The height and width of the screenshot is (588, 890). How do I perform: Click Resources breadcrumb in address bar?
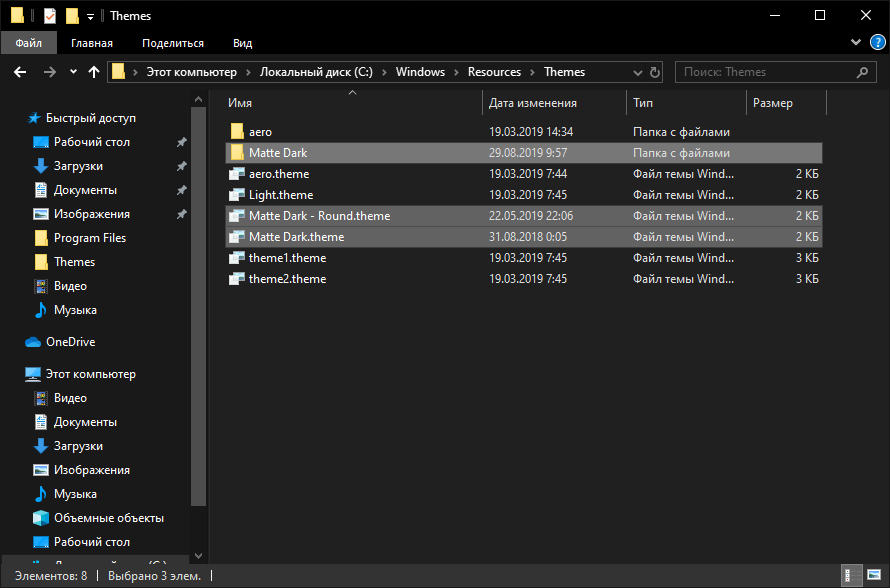pyautogui.click(x=494, y=72)
